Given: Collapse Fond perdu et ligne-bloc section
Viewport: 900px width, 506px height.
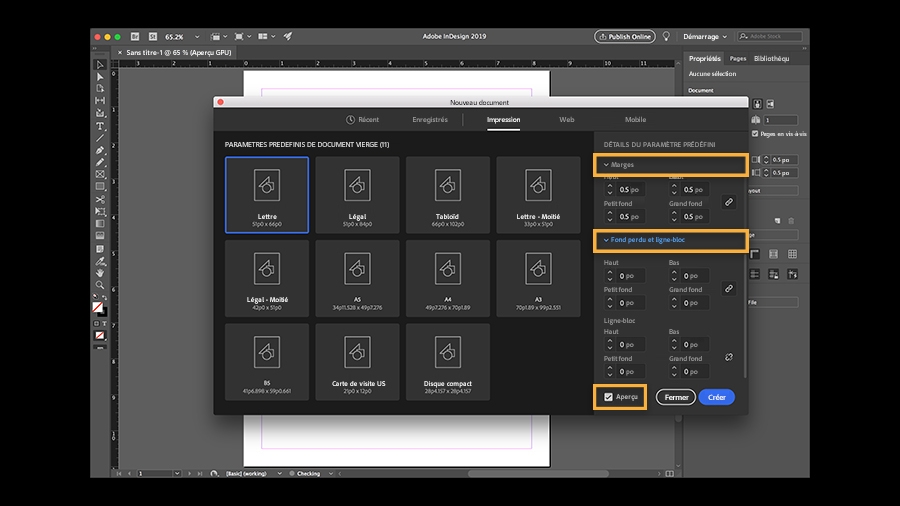Looking at the screenshot, I should point(606,240).
